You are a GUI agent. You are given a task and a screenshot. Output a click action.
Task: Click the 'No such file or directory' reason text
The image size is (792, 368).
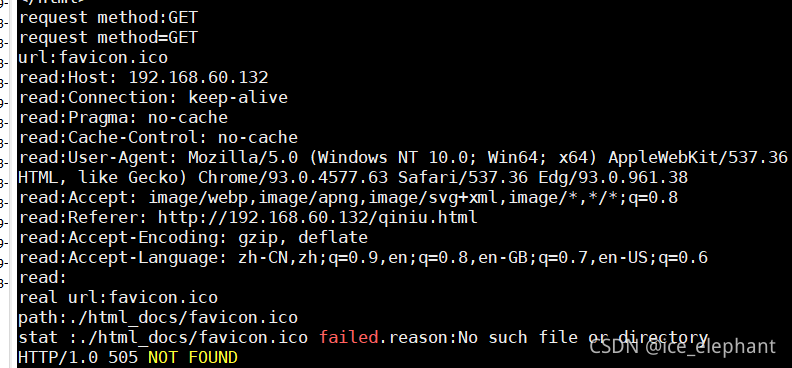coord(582,337)
